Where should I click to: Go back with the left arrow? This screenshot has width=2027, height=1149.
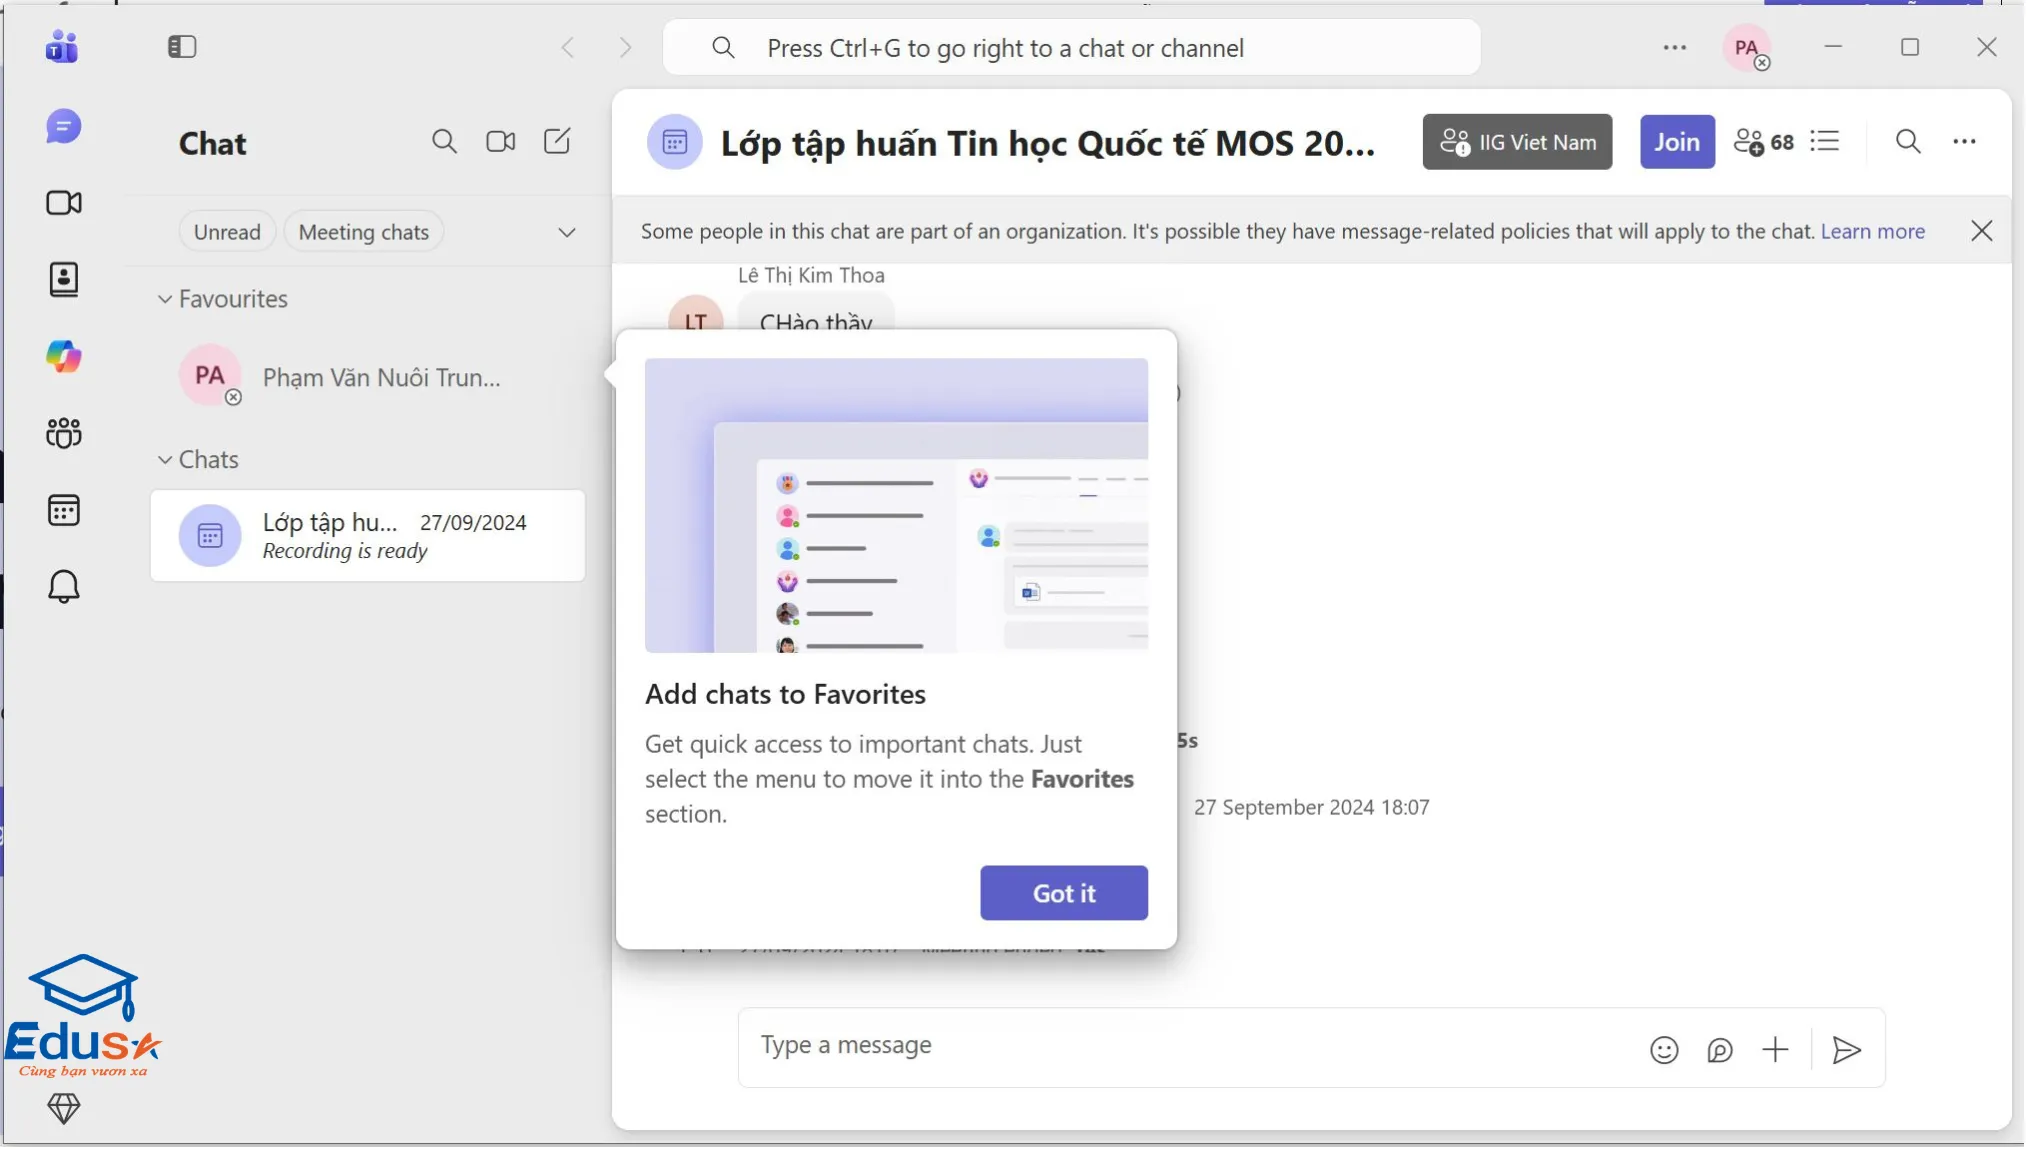pyautogui.click(x=568, y=48)
